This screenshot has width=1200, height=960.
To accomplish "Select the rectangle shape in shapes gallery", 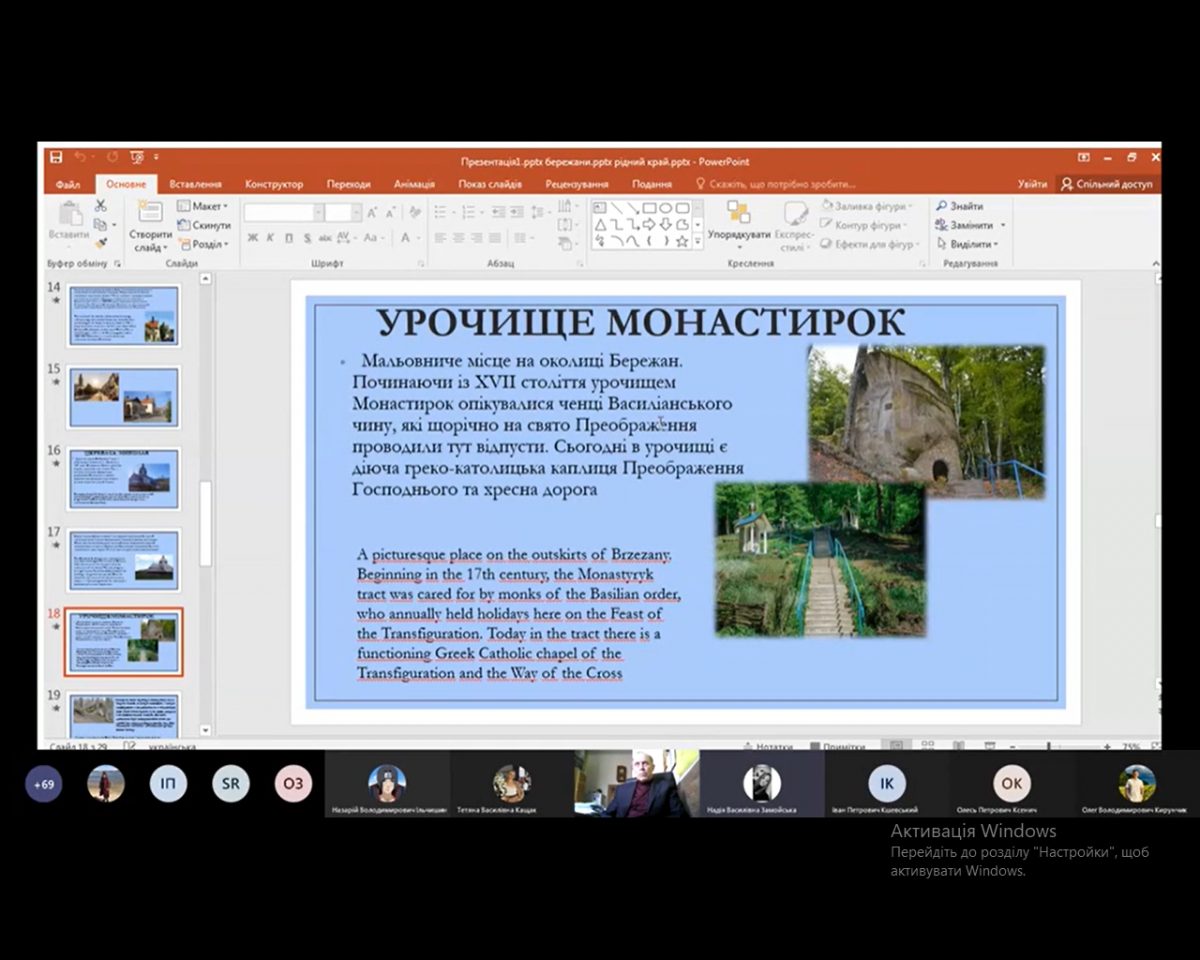I will pyautogui.click(x=649, y=208).
